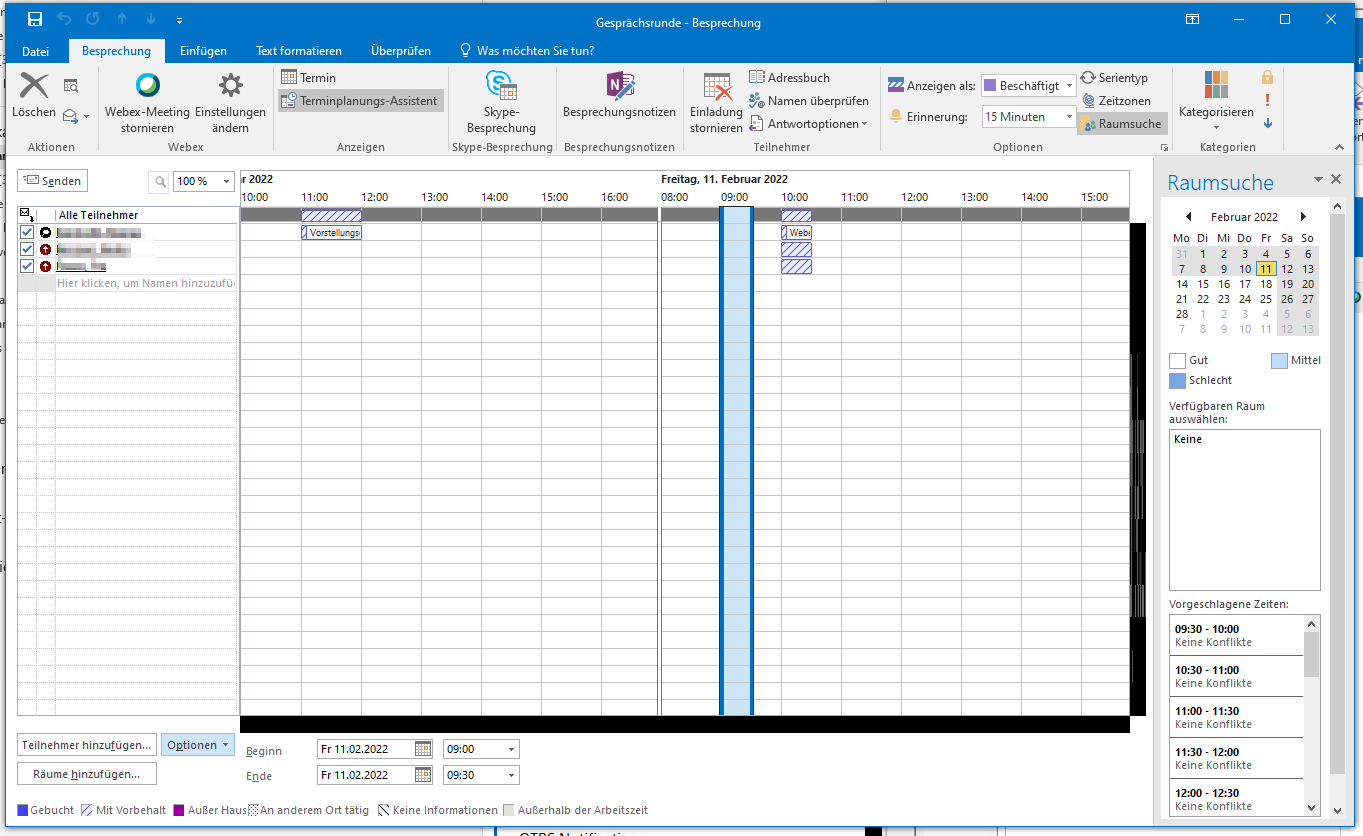Click 'Hier klicken, um Namen hinzuzufügen' field

point(146,283)
